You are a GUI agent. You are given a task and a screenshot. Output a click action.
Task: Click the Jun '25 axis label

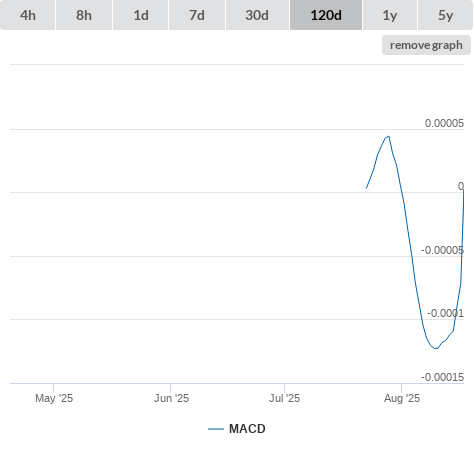(x=171, y=398)
